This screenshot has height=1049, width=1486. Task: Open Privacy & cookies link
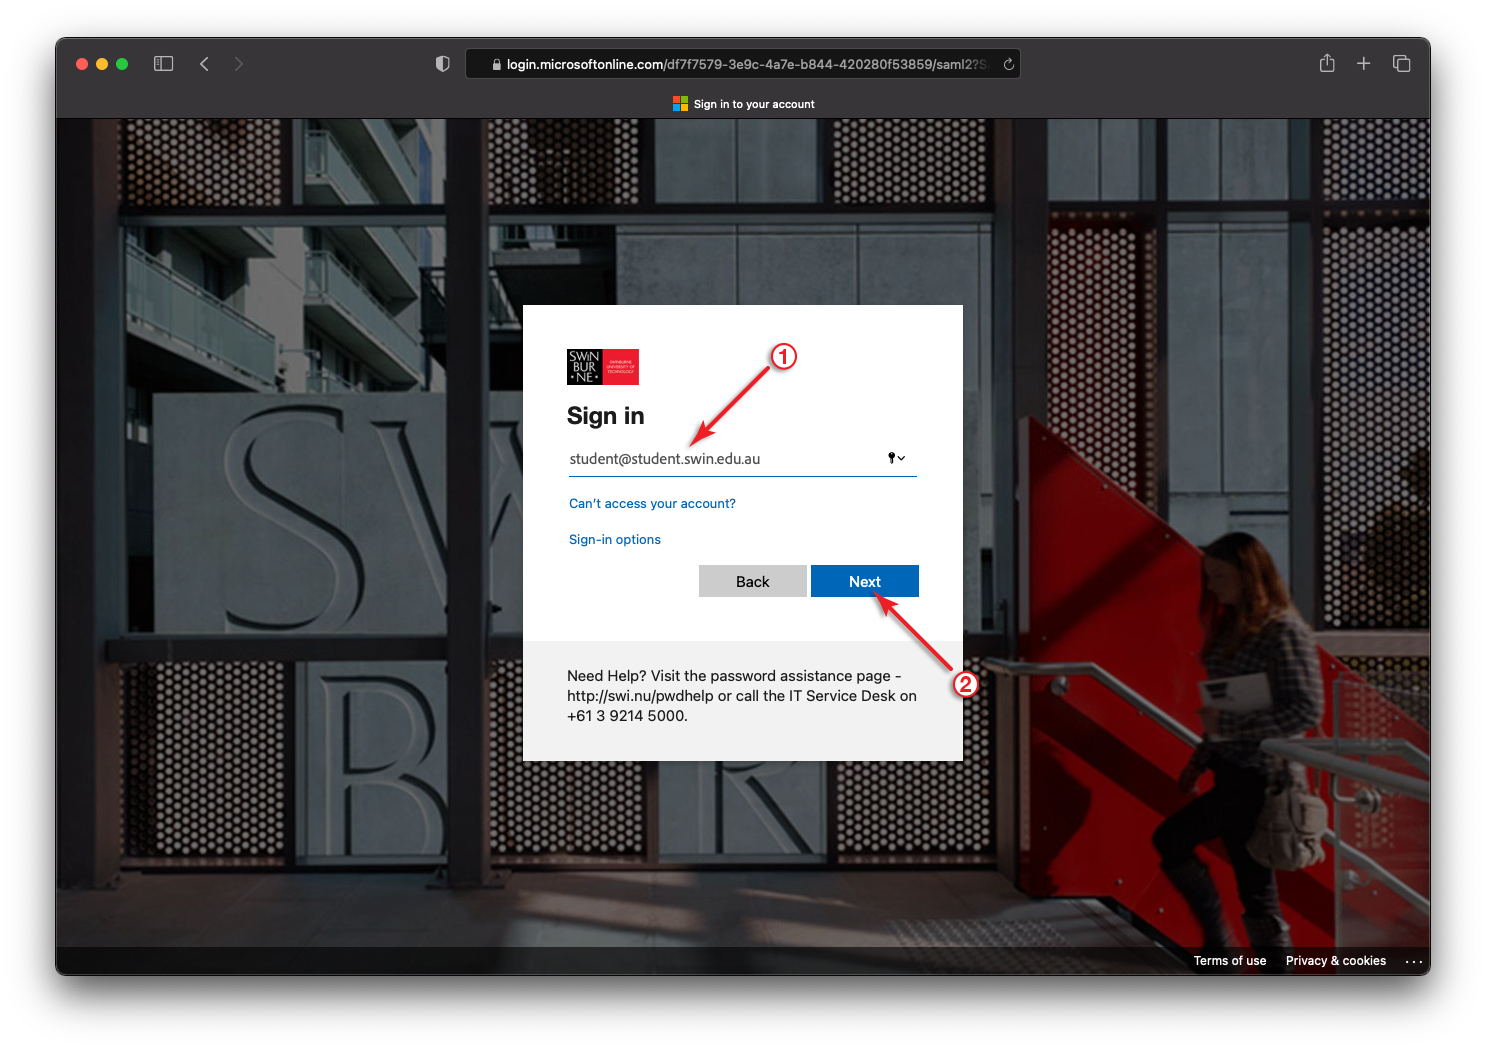tap(1335, 961)
